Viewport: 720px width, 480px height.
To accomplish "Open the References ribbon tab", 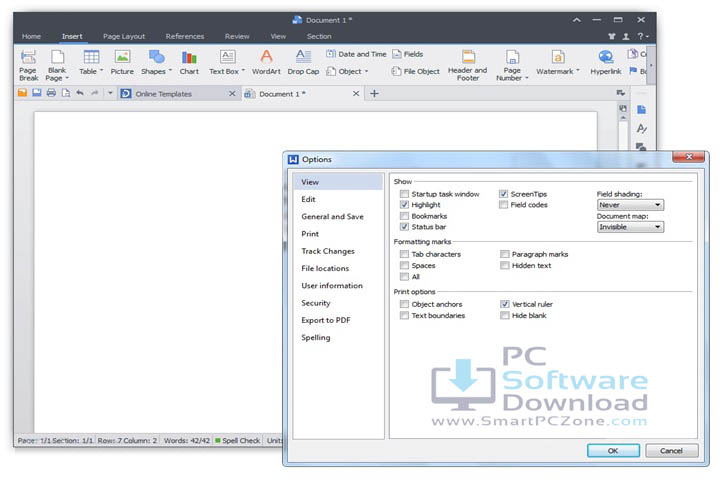I will click(185, 36).
